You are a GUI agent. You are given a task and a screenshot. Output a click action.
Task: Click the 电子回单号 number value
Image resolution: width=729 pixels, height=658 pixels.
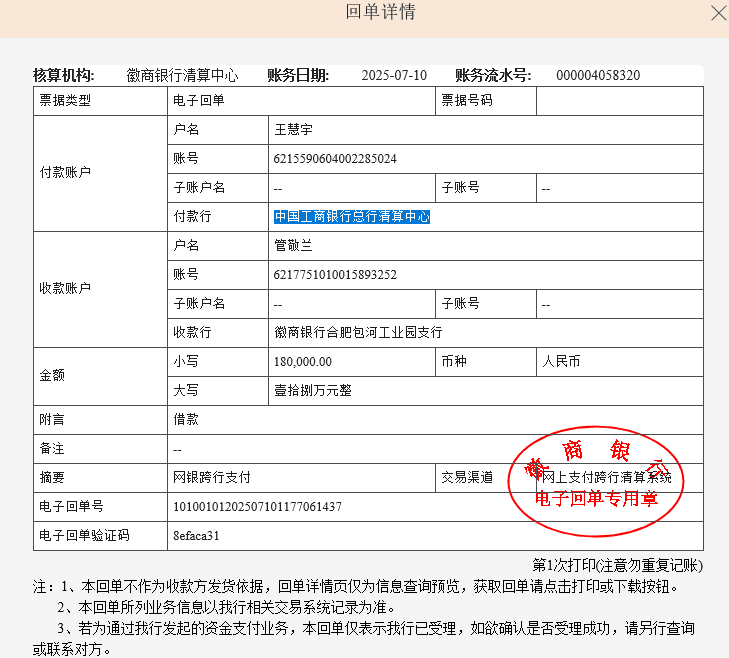(x=258, y=507)
